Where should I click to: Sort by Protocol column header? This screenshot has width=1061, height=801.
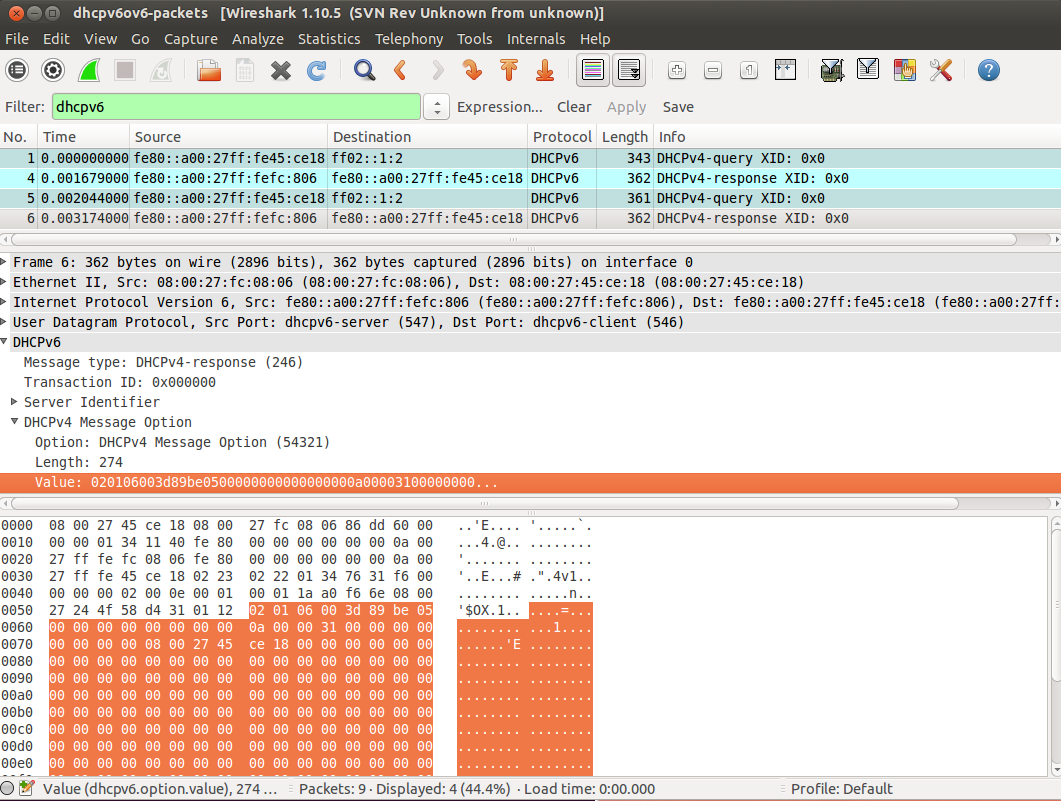point(562,137)
